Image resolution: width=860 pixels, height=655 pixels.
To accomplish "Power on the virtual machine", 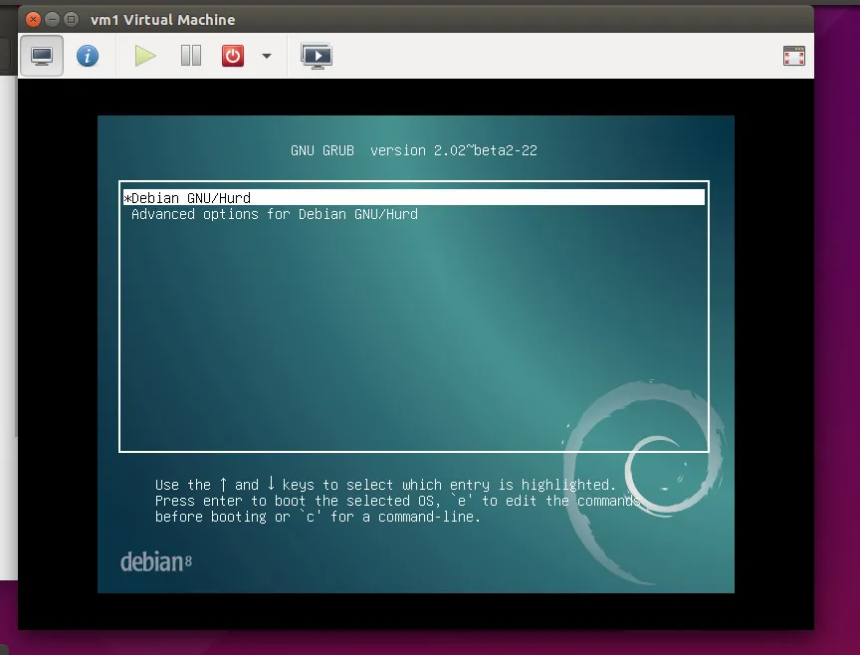I will tap(145, 56).
